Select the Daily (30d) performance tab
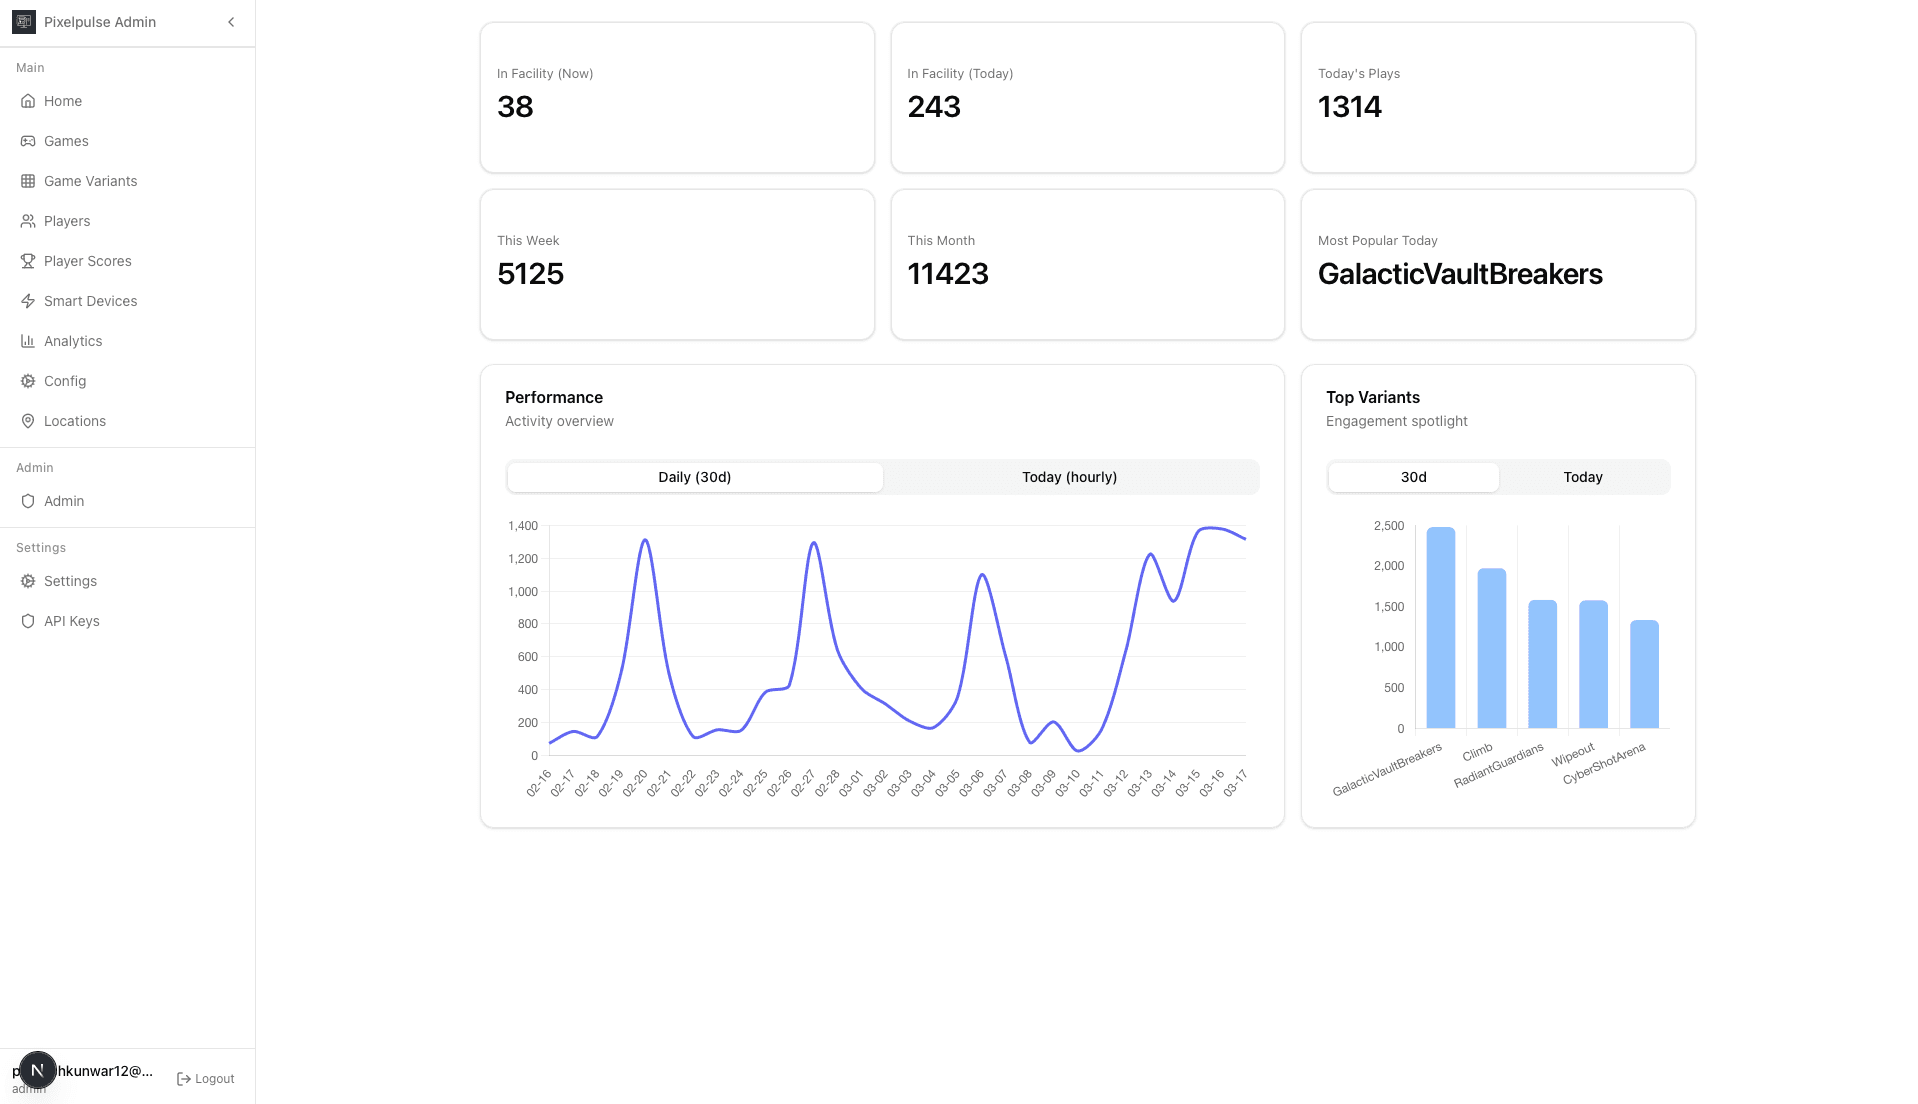The image size is (1918, 1104). pyautogui.click(x=694, y=477)
